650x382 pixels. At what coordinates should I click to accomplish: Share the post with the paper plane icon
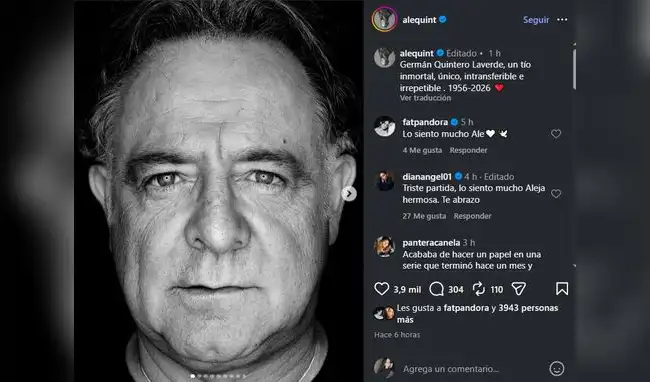pyautogui.click(x=519, y=289)
